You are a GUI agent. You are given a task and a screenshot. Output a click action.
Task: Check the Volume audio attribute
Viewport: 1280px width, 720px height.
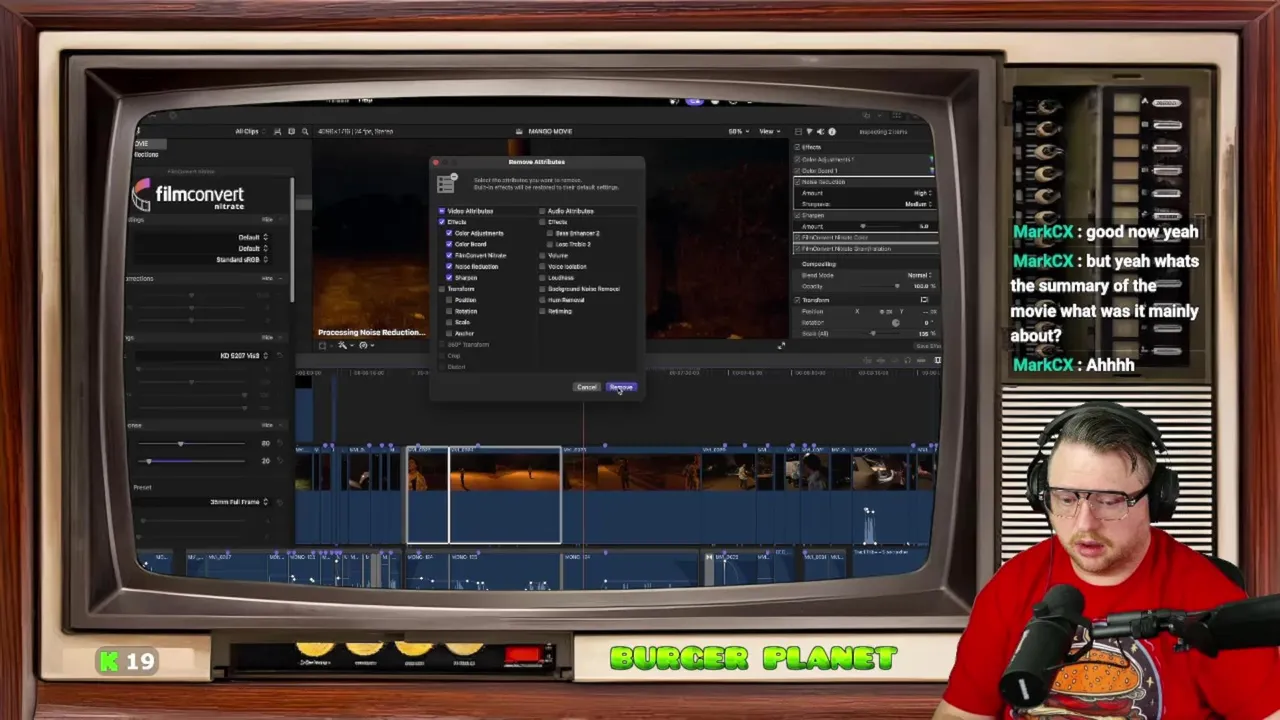(542, 255)
